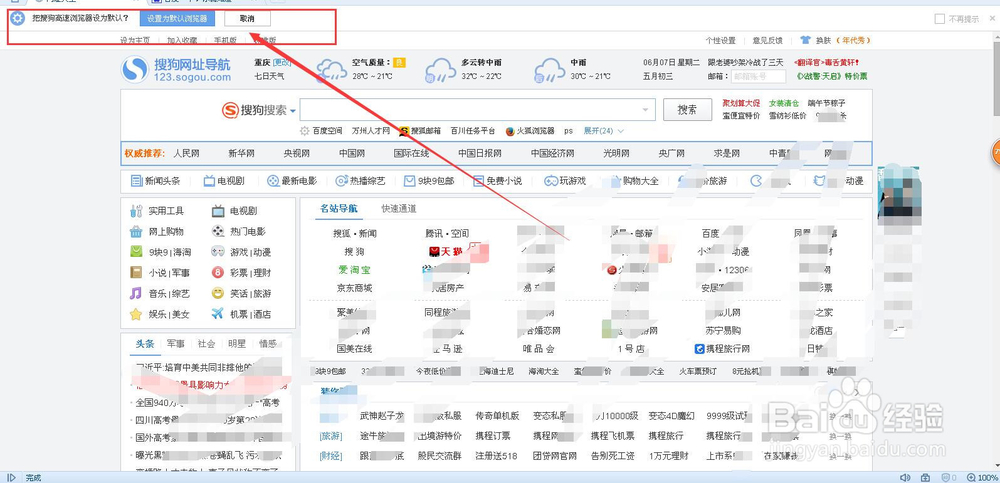This screenshot has height=483, width=1000.
Task: Click the 100% zoom control in status bar
Action: tap(982, 477)
